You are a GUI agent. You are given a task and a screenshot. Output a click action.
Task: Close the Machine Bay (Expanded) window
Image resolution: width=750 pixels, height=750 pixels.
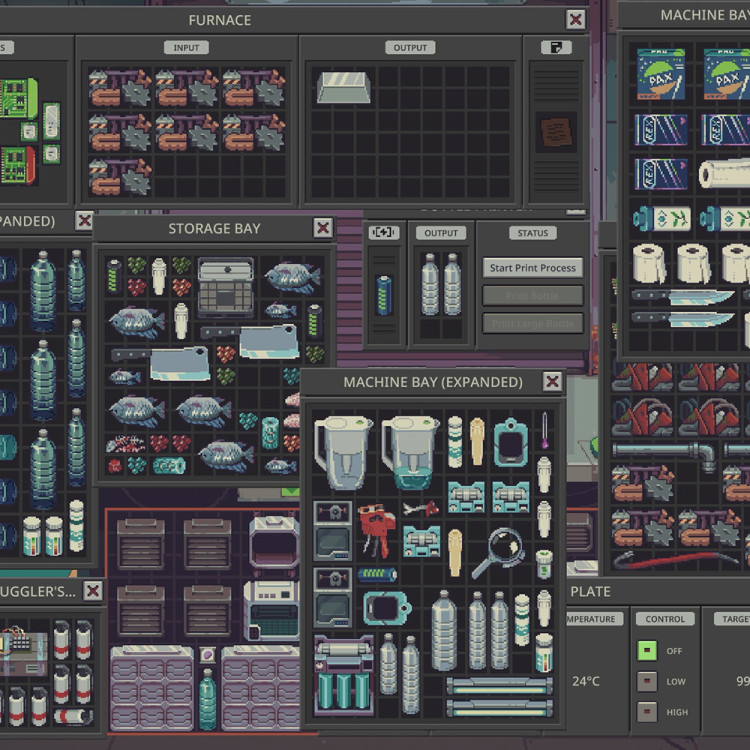point(552,381)
